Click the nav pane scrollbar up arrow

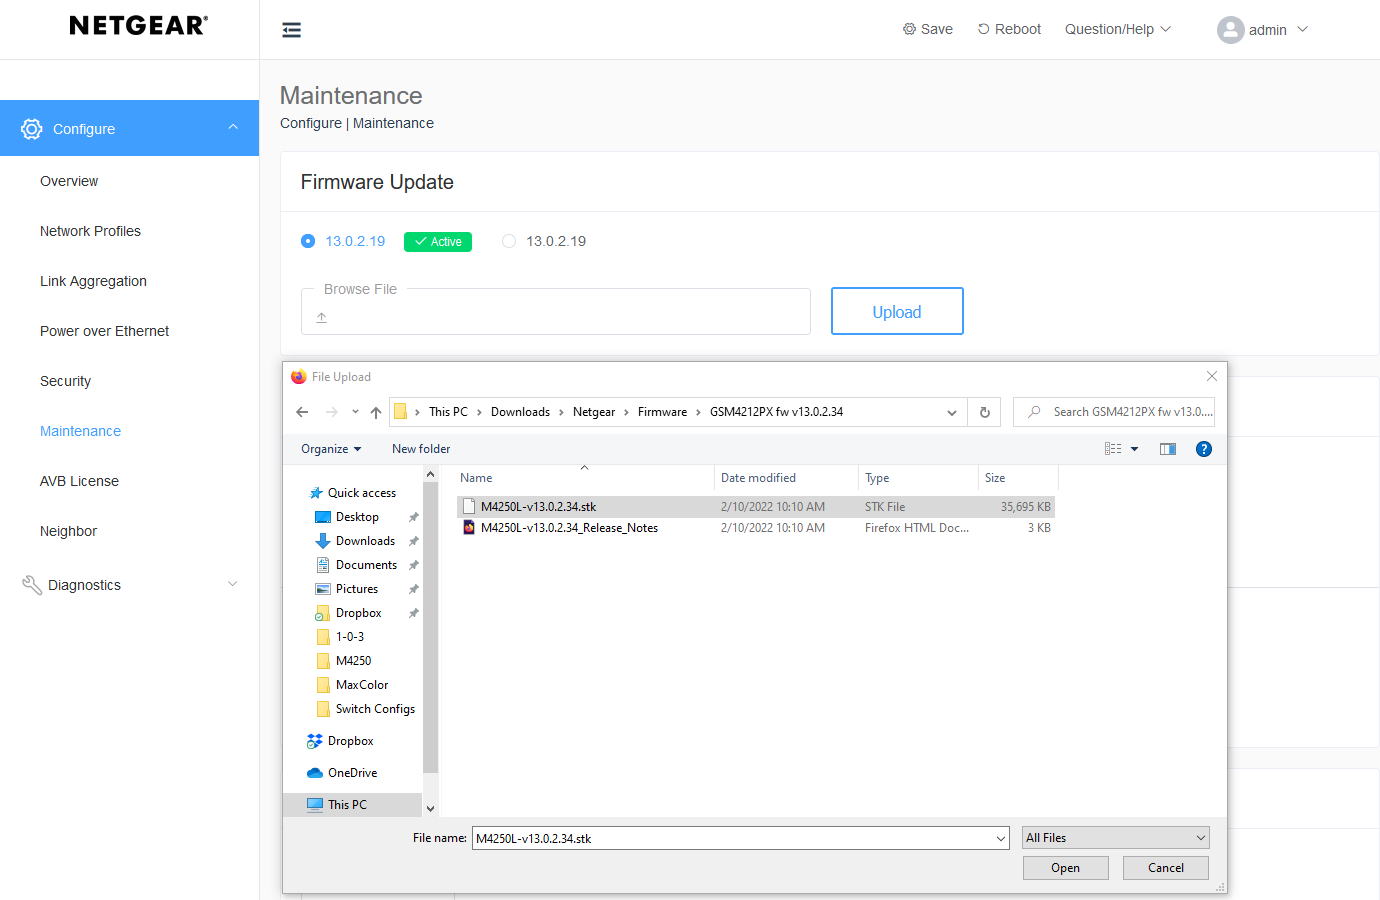[x=431, y=475]
